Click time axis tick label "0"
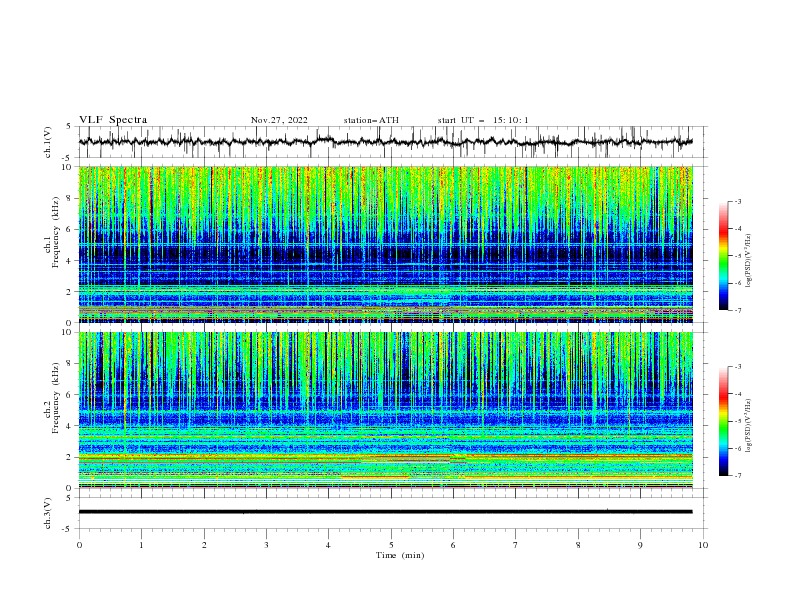792x612 pixels. click(x=79, y=545)
